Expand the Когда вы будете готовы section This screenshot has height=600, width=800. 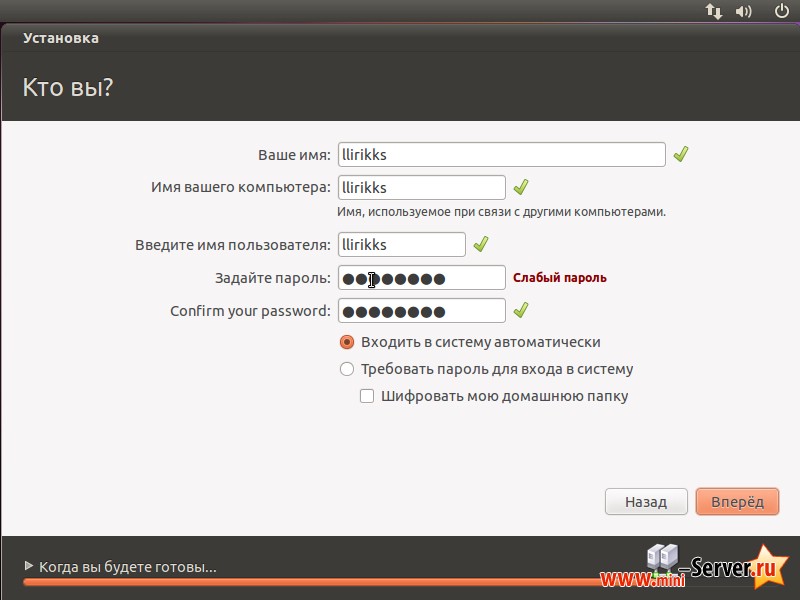tap(120, 566)
